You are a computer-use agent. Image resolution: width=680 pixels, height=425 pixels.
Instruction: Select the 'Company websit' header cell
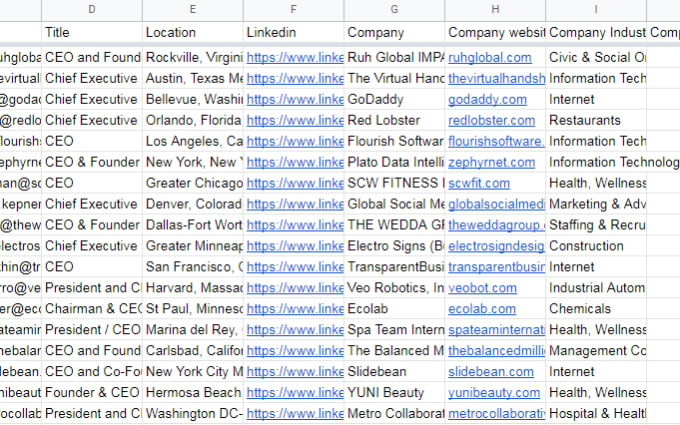(495, 32)
